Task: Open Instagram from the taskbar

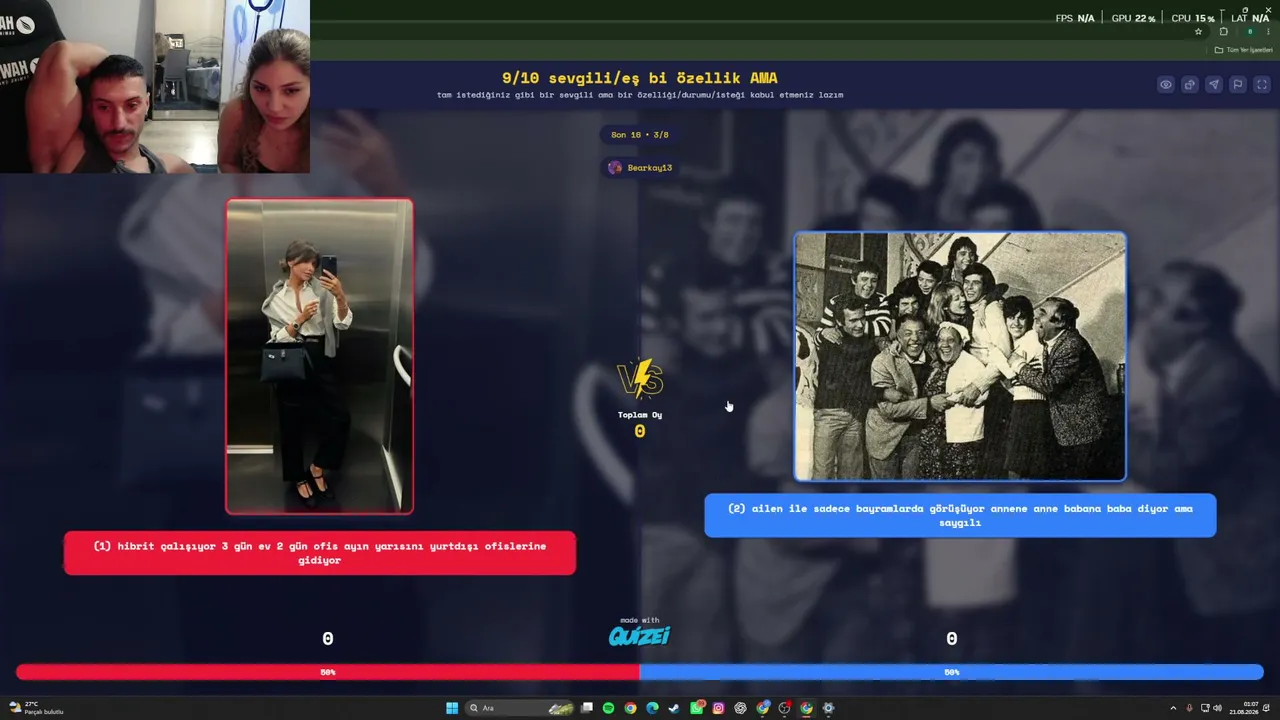Action: pyautogui.click(x=718, y=708)
